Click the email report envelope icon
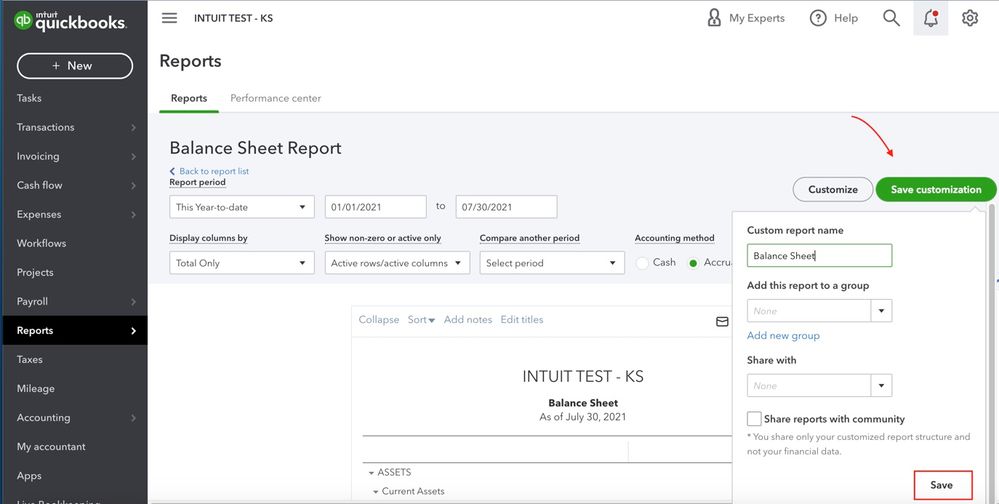The height and width of the screenshot is (504, 999). coord(722,322)
